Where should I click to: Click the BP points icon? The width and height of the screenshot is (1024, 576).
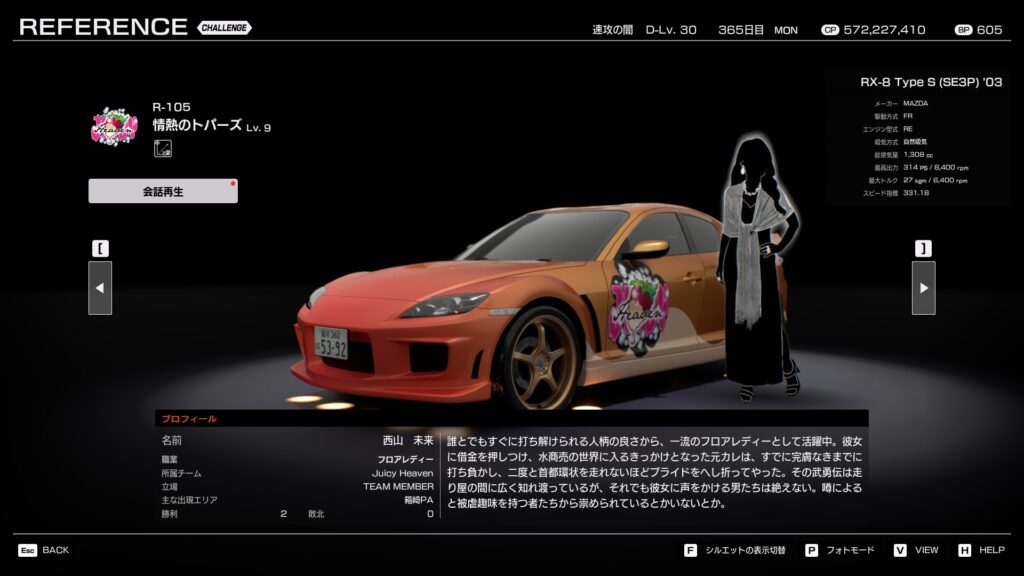click(963, 30)
